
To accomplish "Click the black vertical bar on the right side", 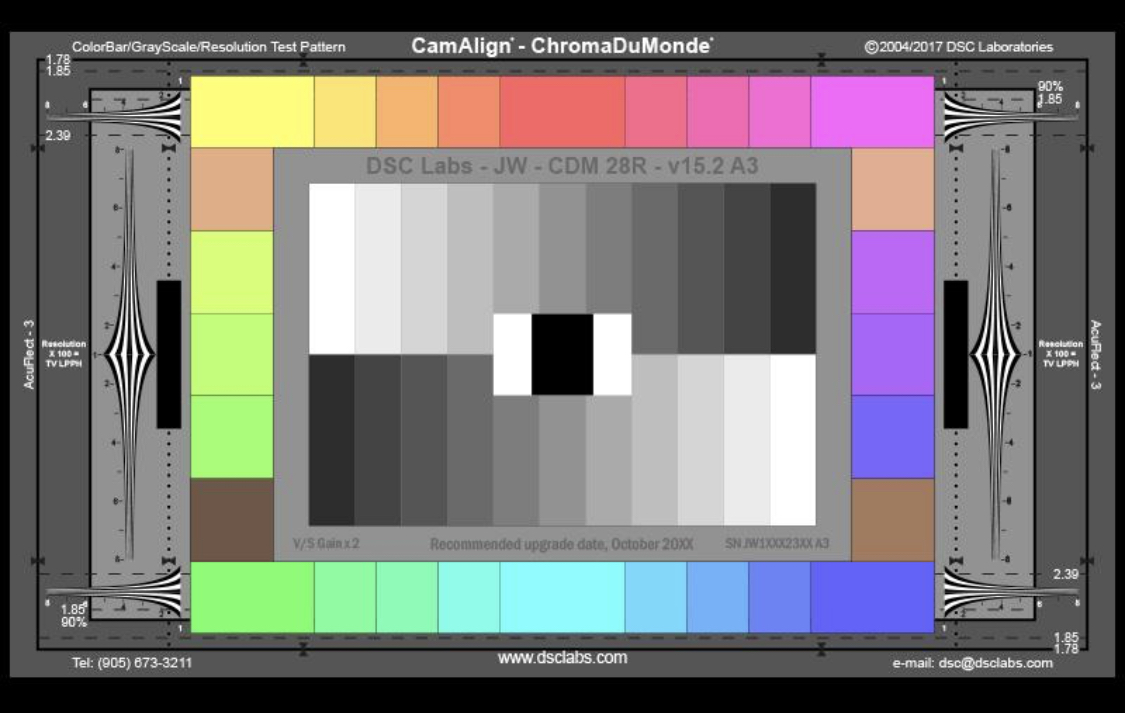I will pyautogui.click(x=956, y=354).
